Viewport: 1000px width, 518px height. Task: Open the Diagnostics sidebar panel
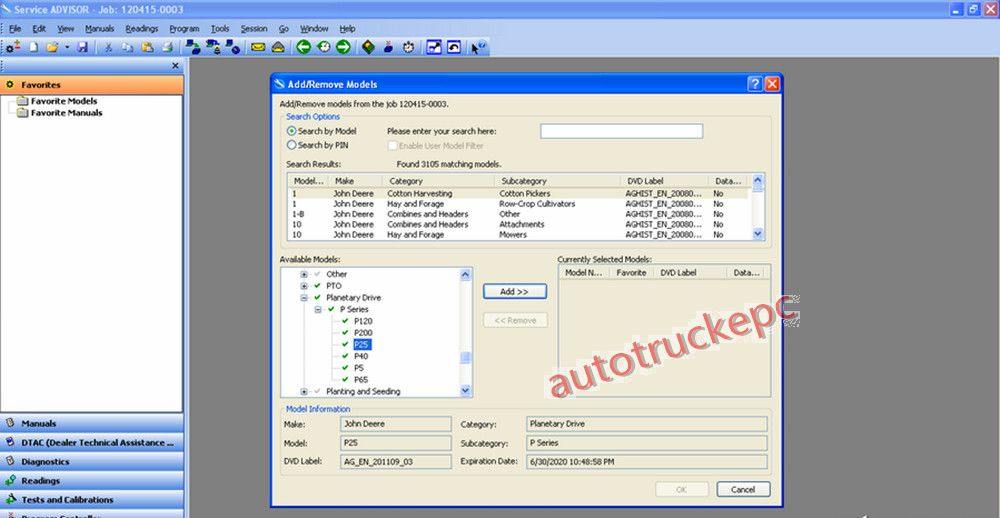tap(92, 461)
